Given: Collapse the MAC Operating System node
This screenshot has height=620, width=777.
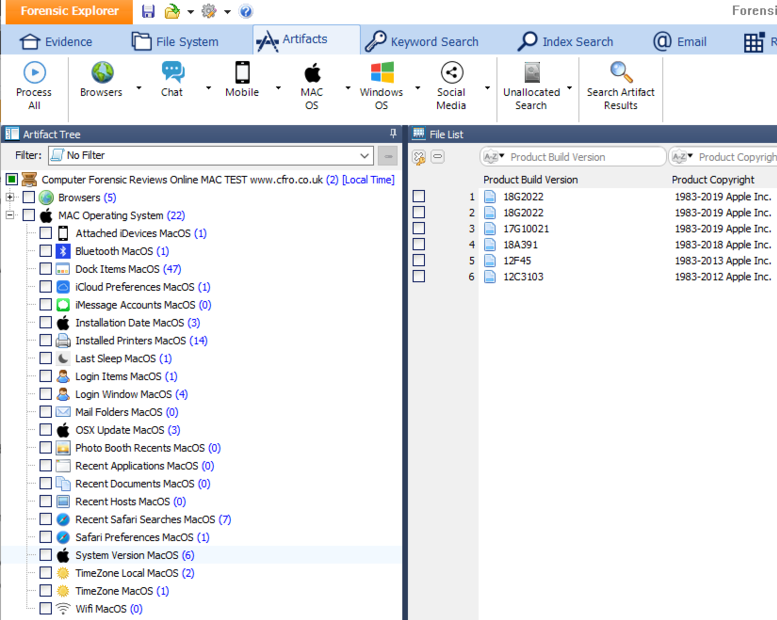Looking at the screenshot, I should pos(10,215).
